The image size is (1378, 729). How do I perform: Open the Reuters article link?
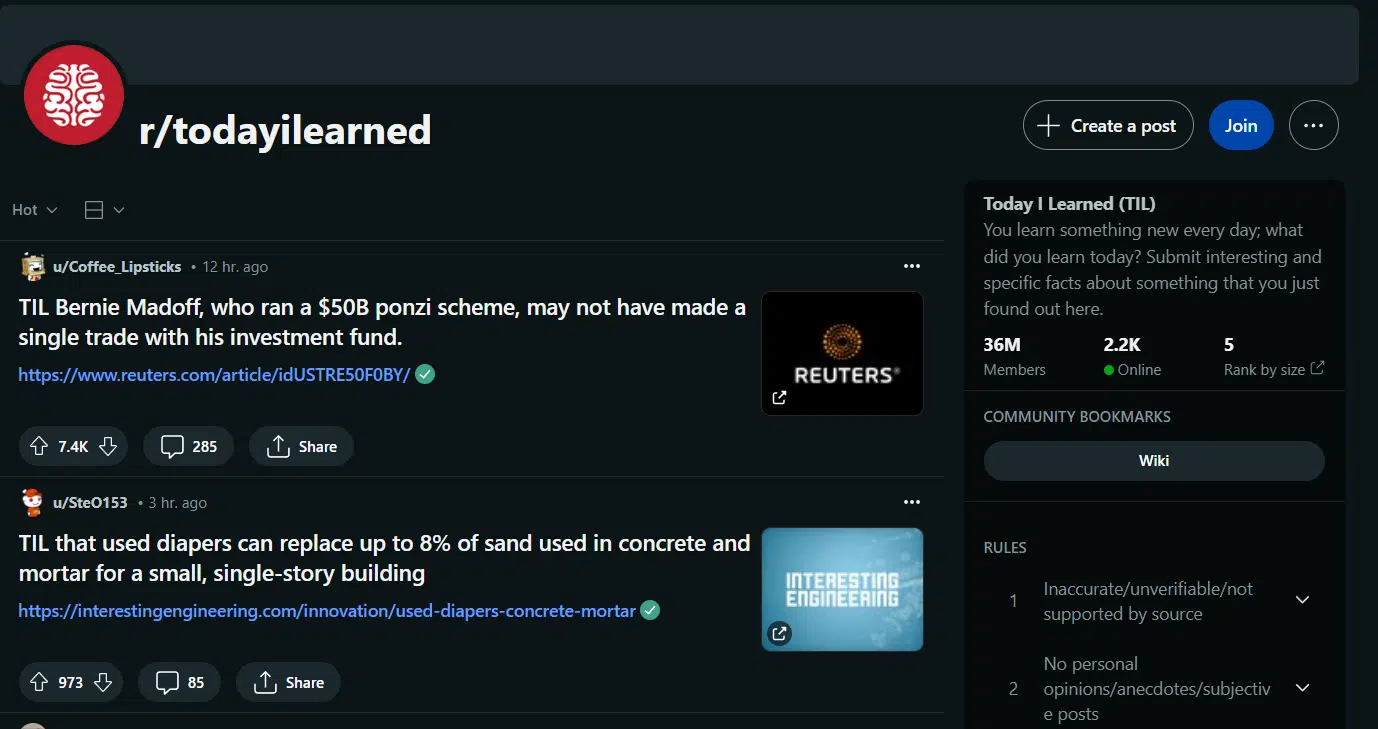tap(214, 375)
